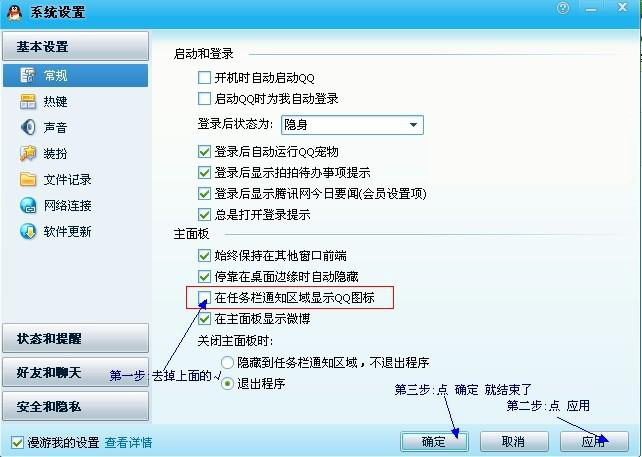Follow the 查看详情 link
The width and height of the screenshot is (642, 457).
click(x=128, y=443)
